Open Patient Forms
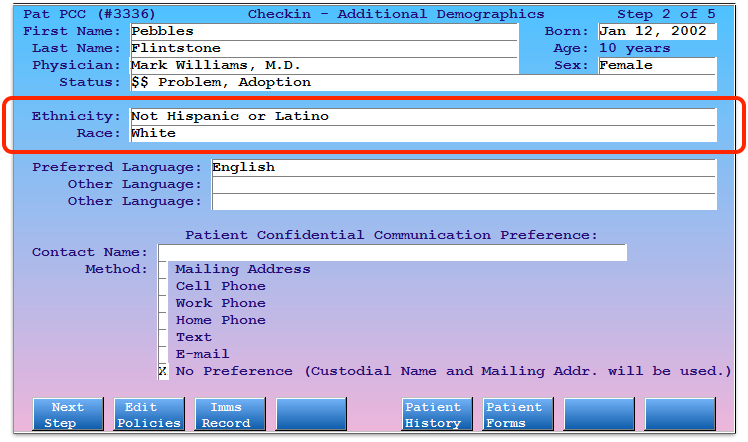748x442 pixels. tap(518, 414)
